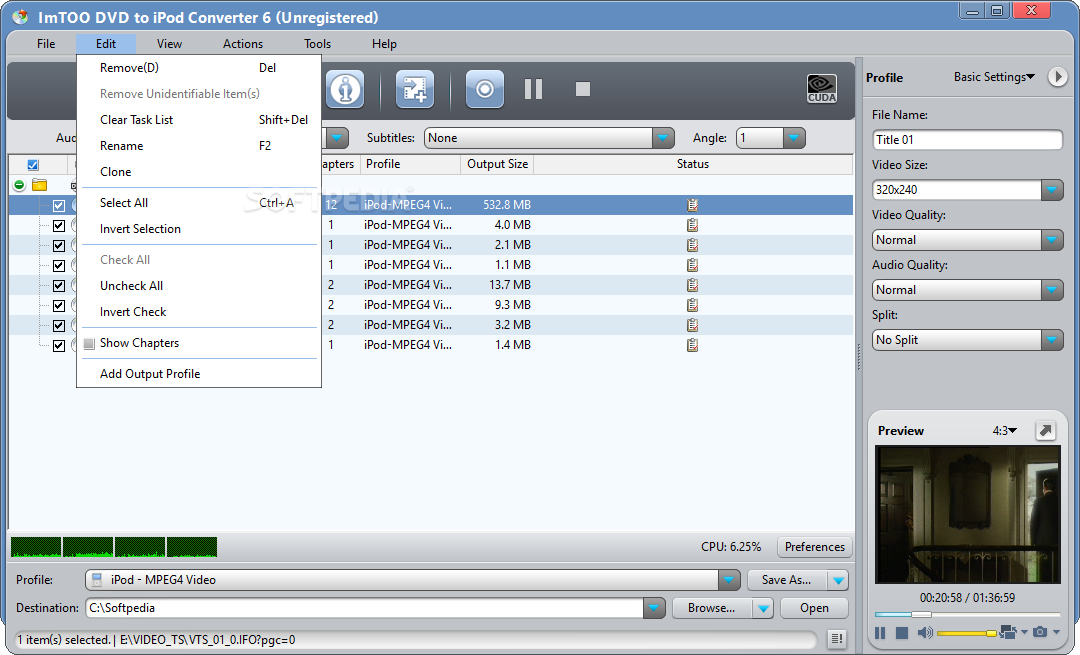Mute the preview speaker icon

(x=924, y=632)
